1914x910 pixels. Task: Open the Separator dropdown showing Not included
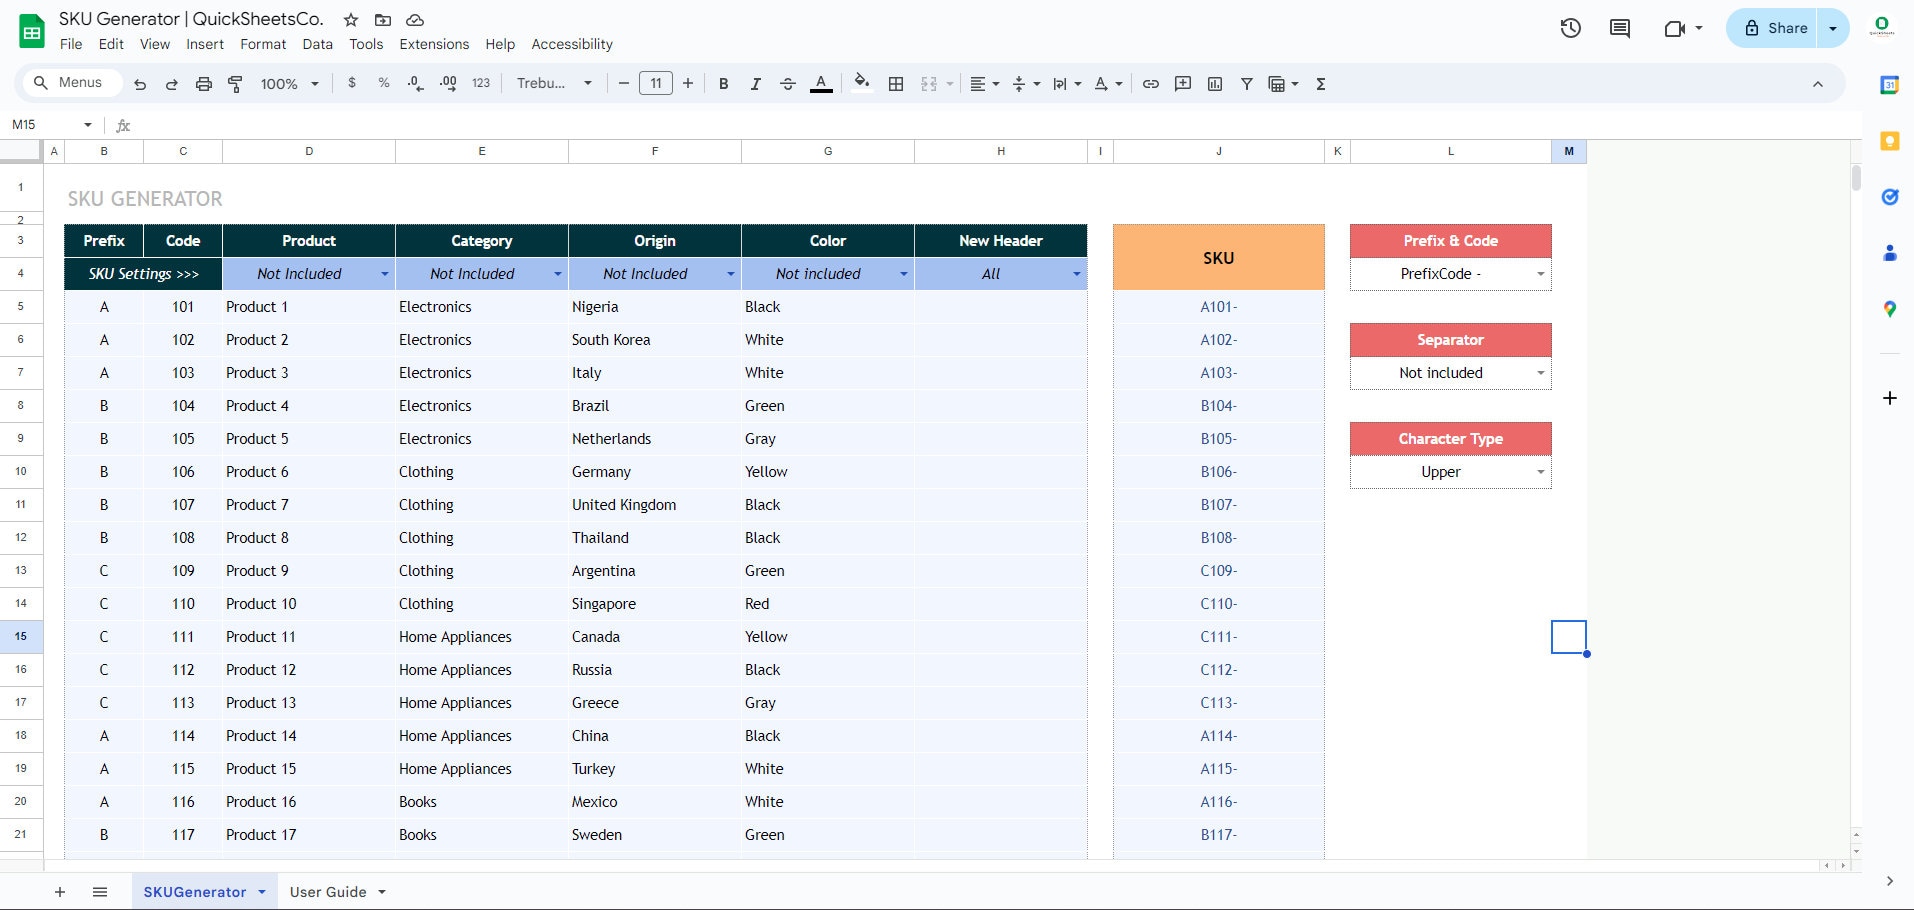click(x=1539, y=372)
